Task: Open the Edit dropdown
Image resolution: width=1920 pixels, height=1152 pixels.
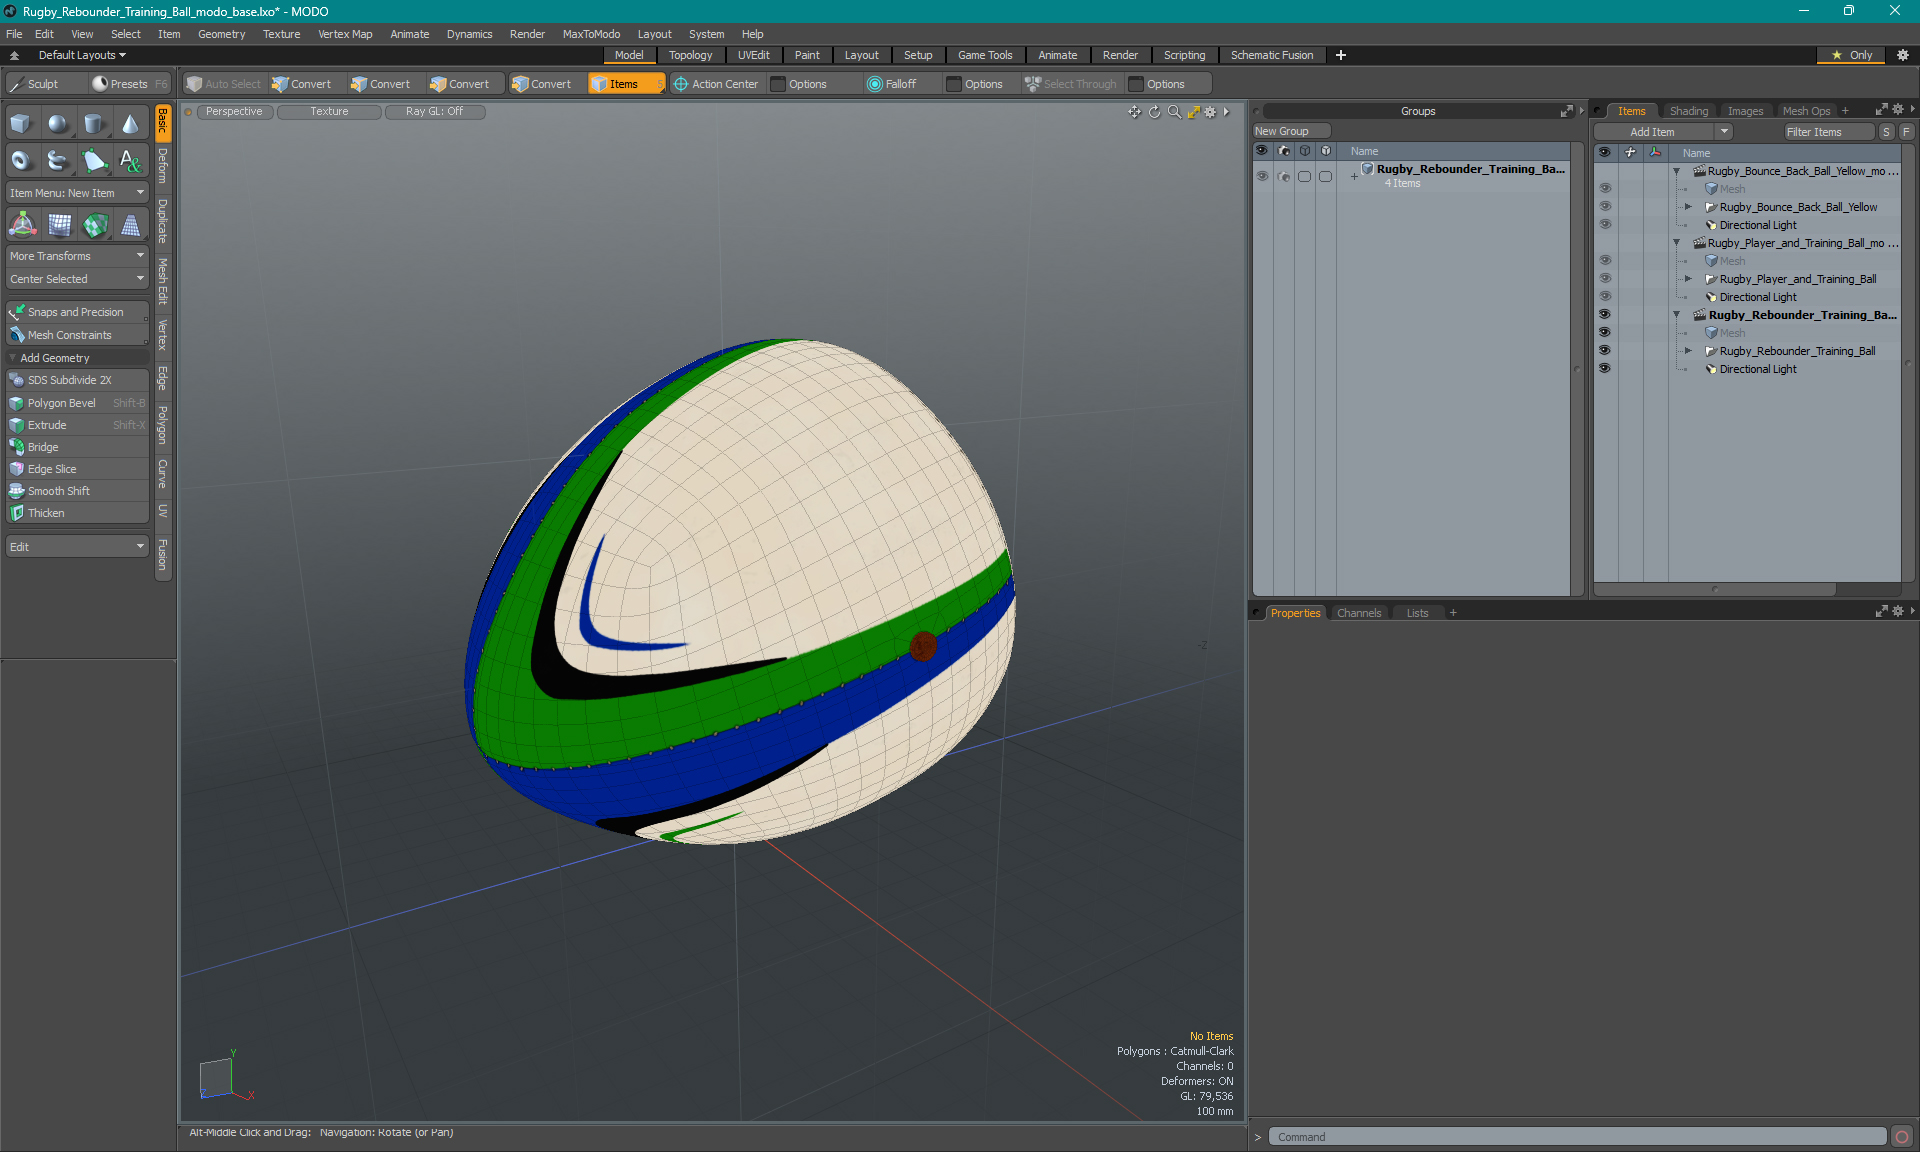Action: (x=77, y=547)
